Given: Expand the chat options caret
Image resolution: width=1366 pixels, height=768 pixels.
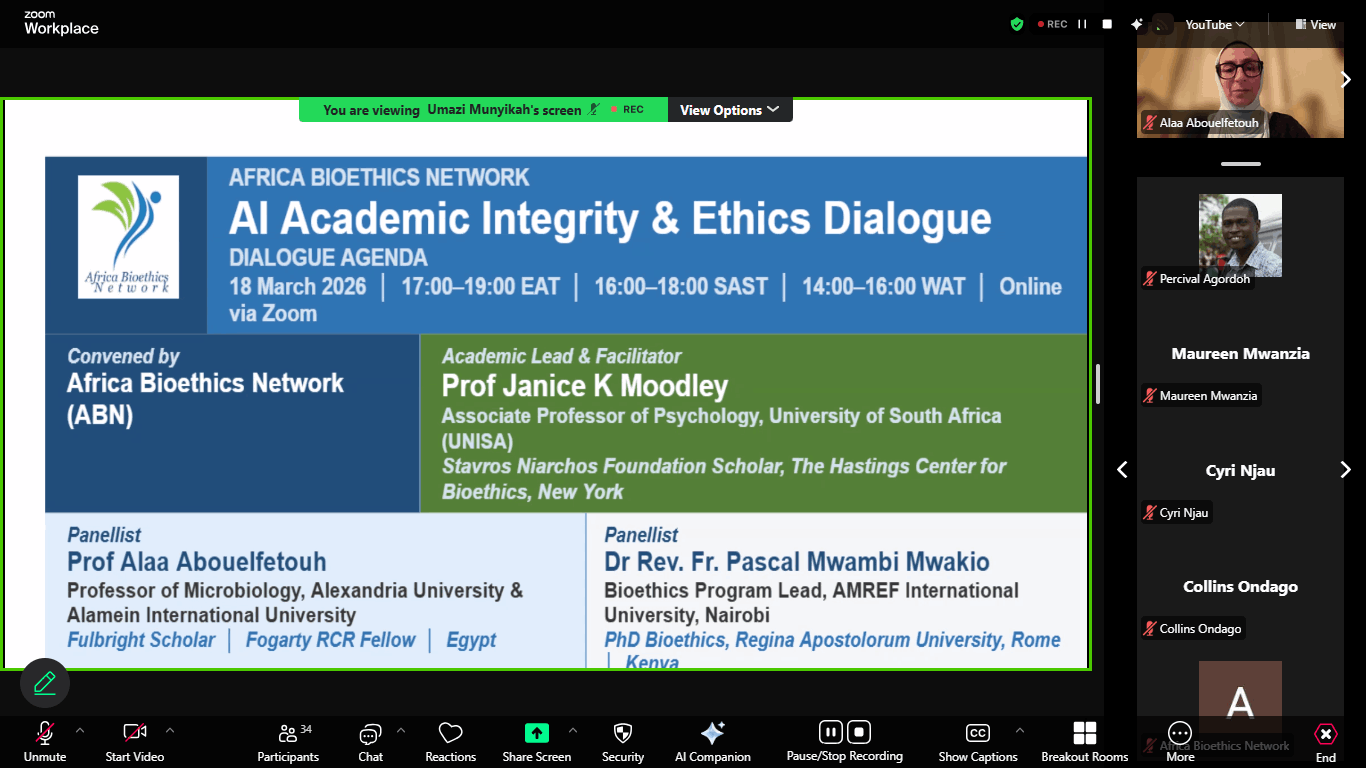Looking at the screenshot, I should click(401, 731).
